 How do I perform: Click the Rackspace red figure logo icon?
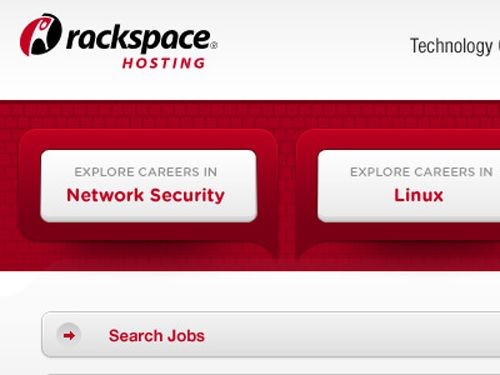tap(41, 35)
